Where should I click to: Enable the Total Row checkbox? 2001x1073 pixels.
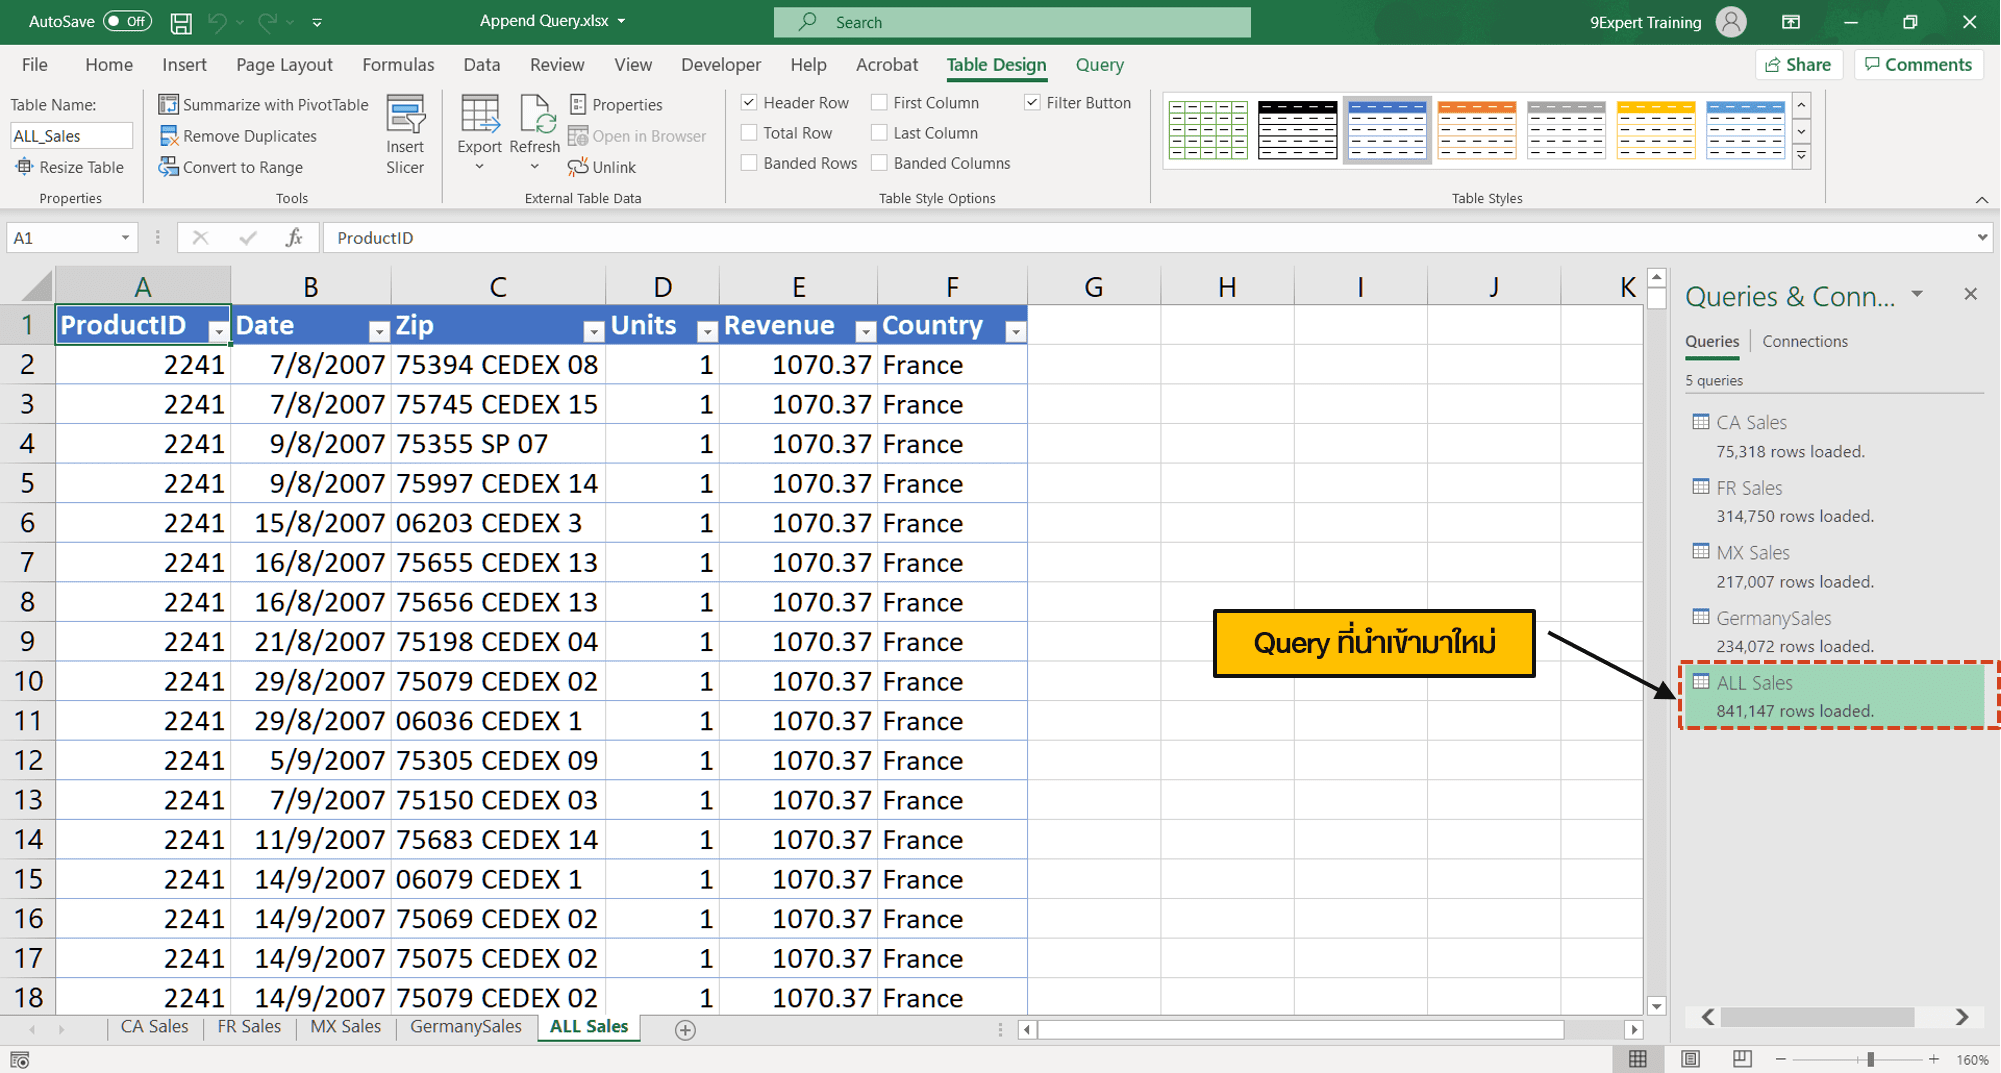pos(748,132)
